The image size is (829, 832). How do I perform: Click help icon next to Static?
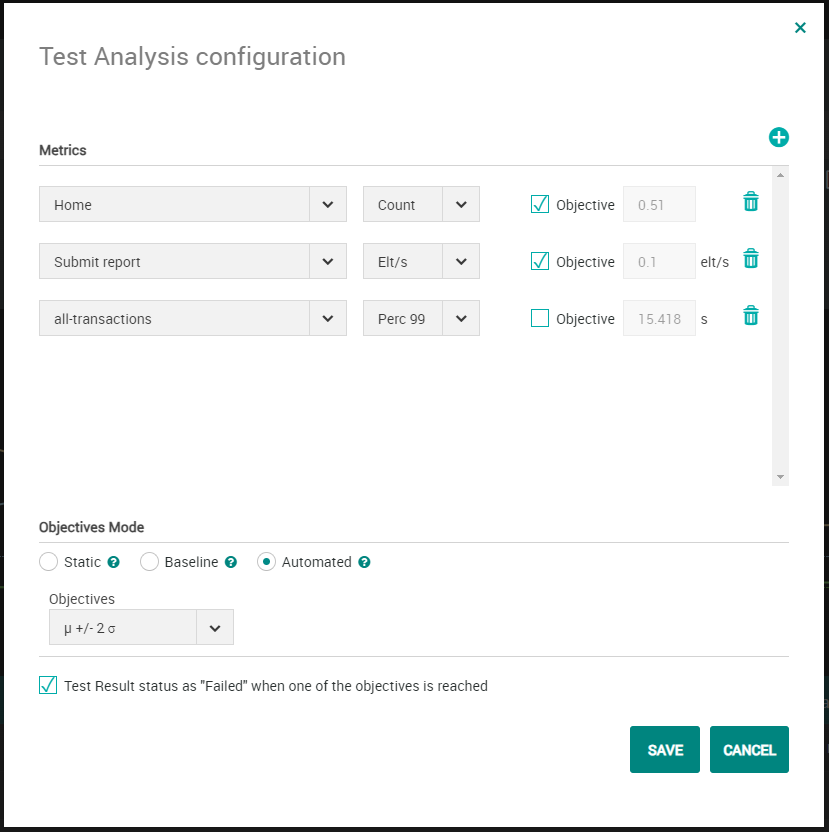(114, 562)
